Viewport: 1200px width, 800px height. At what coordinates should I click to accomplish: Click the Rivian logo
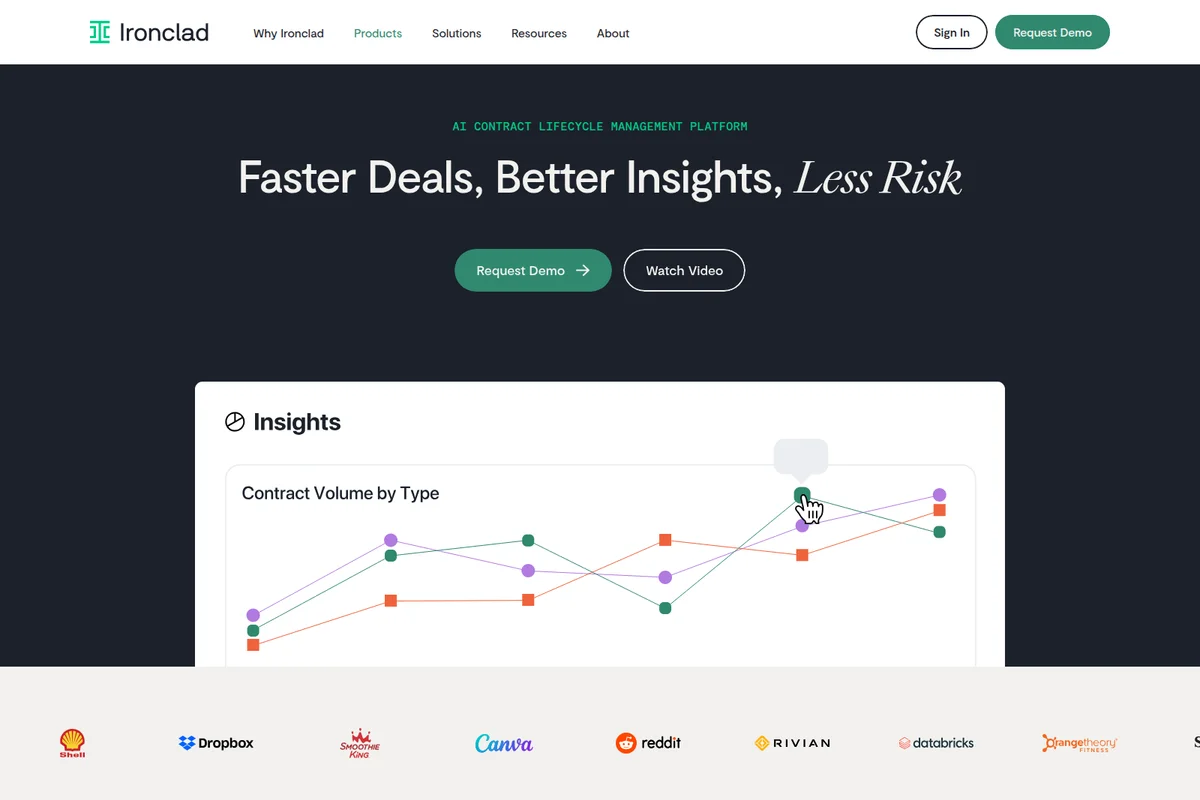(792, 743)
